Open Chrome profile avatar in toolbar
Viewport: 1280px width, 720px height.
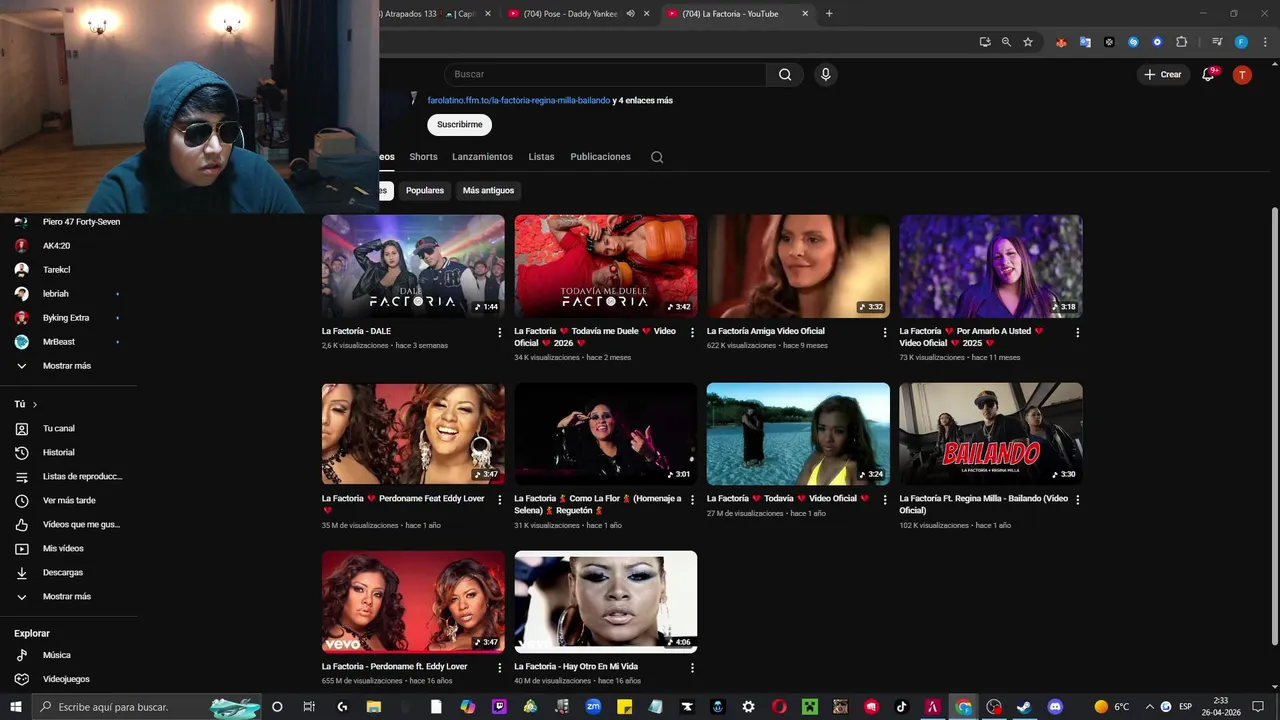(x=1241, y=42)
